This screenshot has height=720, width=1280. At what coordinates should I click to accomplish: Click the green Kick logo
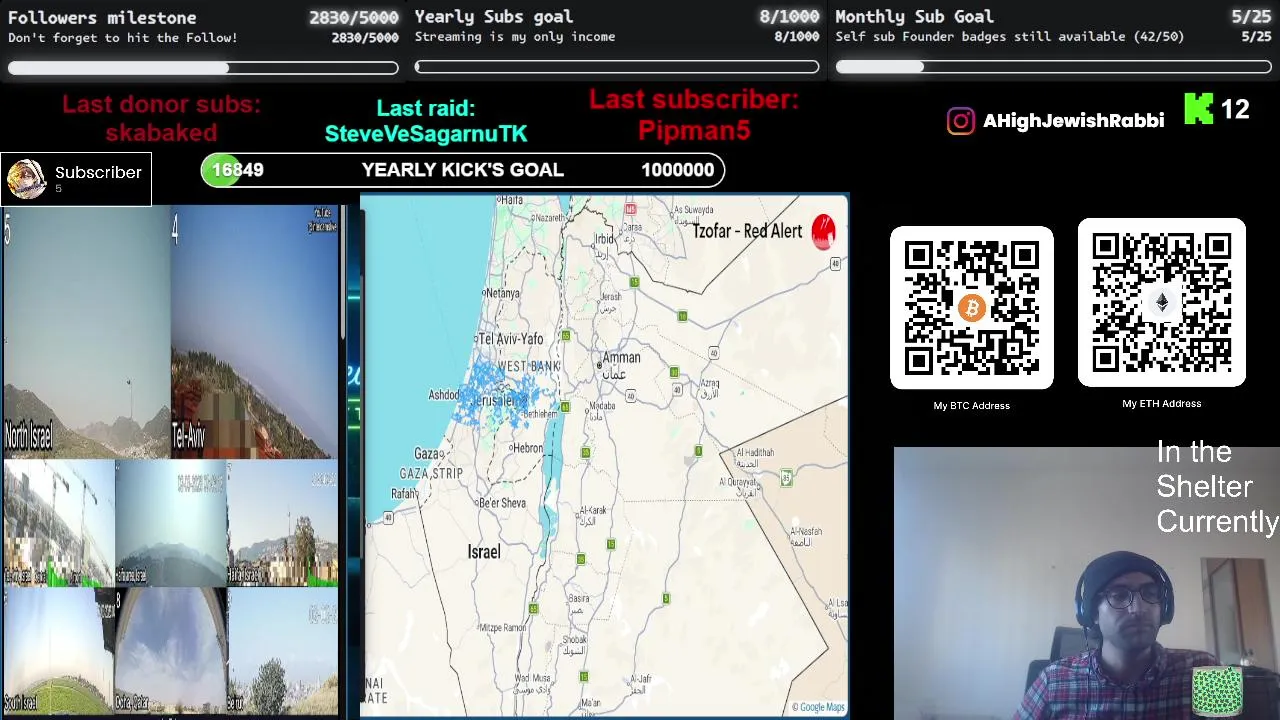[x=1198, y=109]
